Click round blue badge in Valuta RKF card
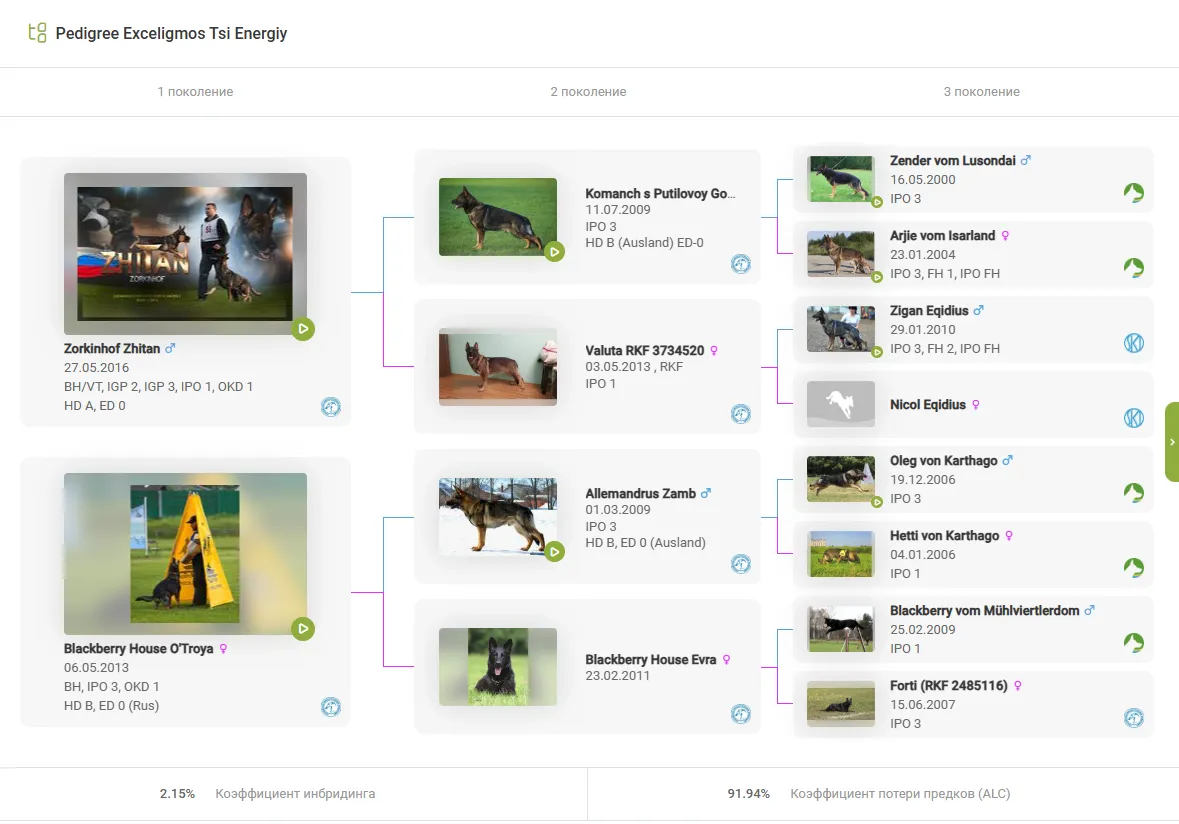 tap(740, 414)
